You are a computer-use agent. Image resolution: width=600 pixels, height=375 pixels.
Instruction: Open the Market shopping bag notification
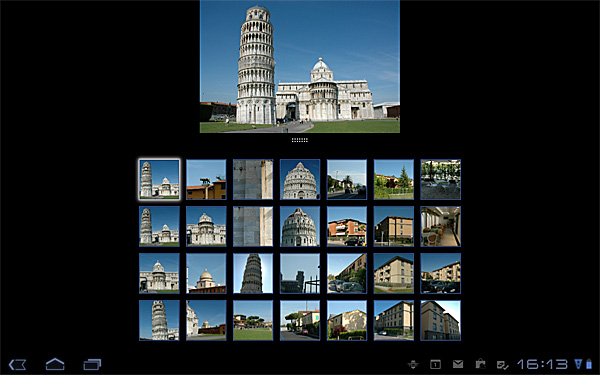(x=480, y=364)
